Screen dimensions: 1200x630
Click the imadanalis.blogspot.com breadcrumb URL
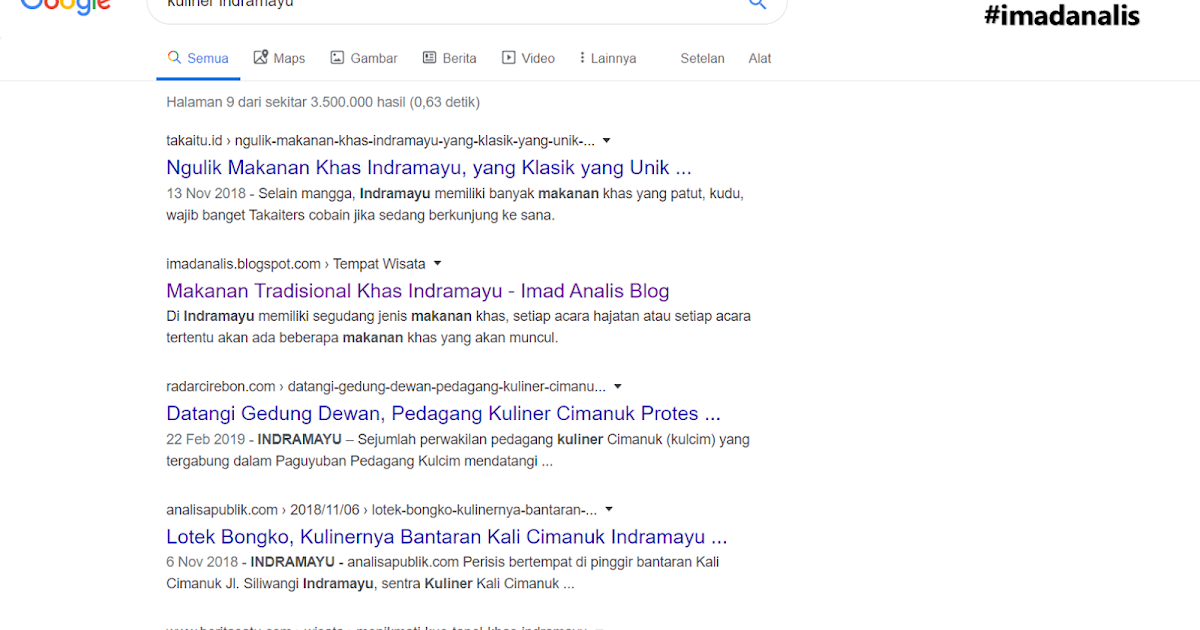coord(296,264)
